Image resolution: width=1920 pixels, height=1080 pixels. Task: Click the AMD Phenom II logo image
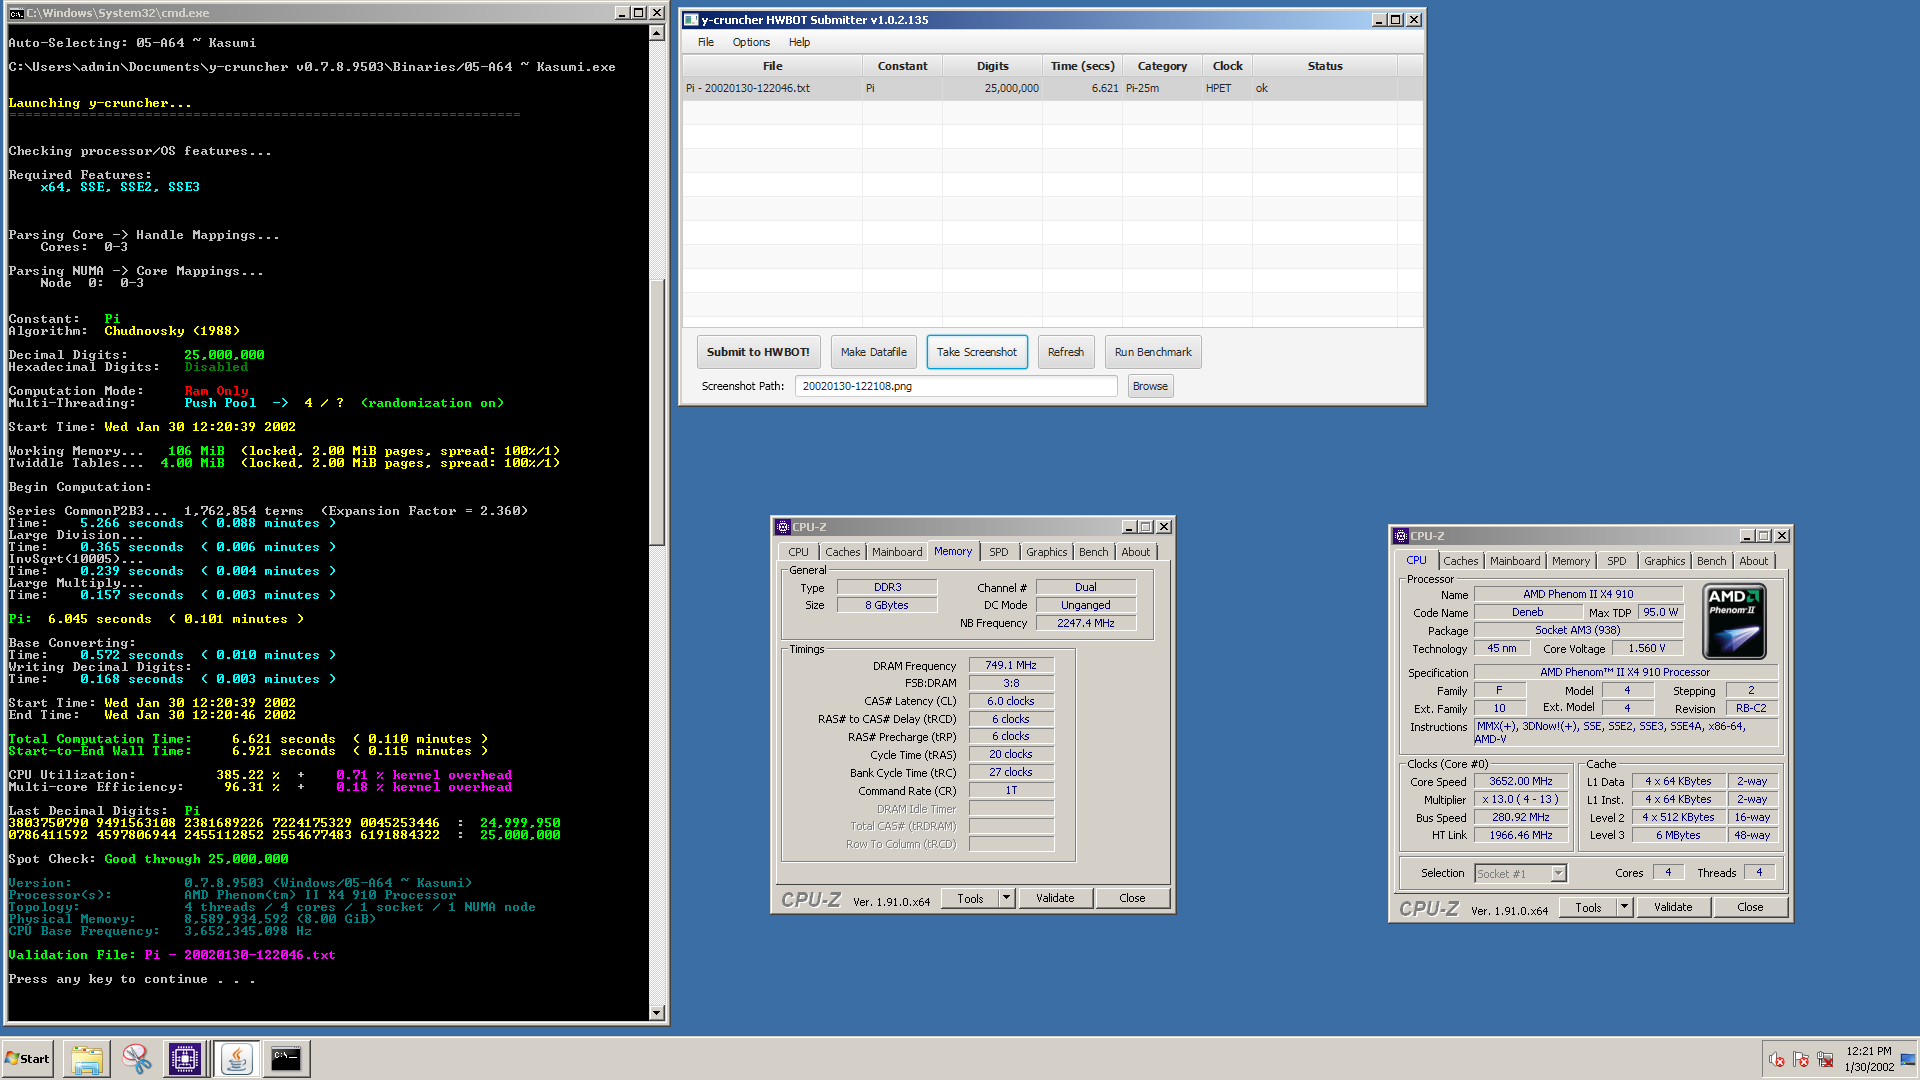1734,622
